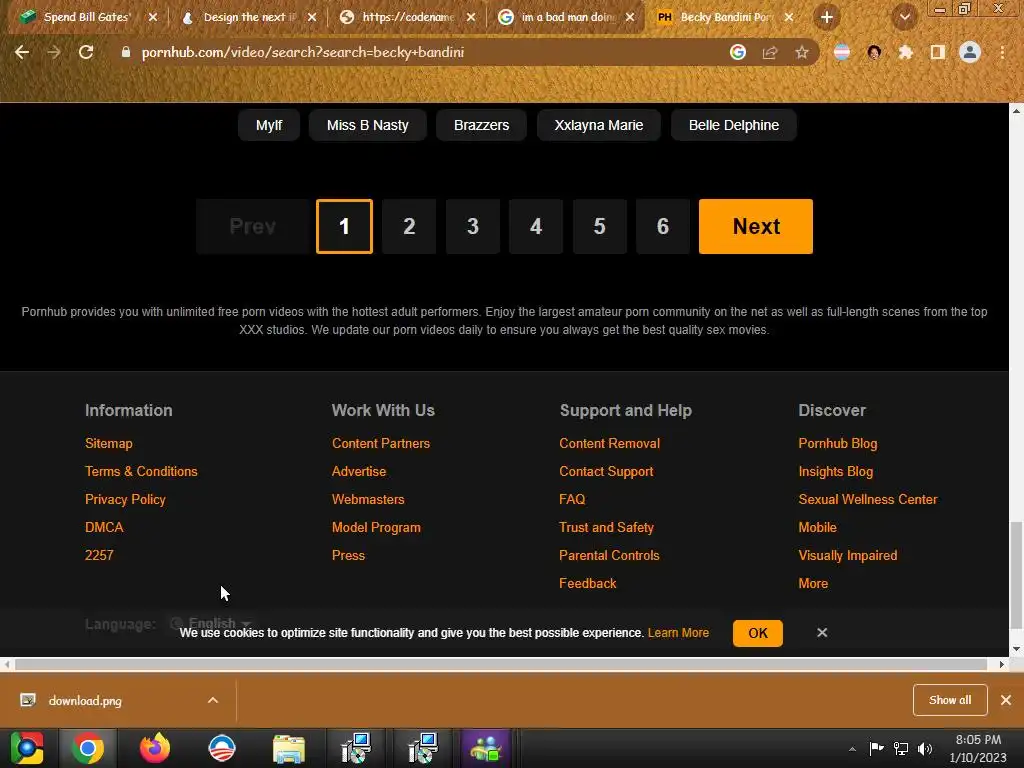Show hidden system tray icons
This screenshot has height=768, width=1024.
[x=852, y=749]
